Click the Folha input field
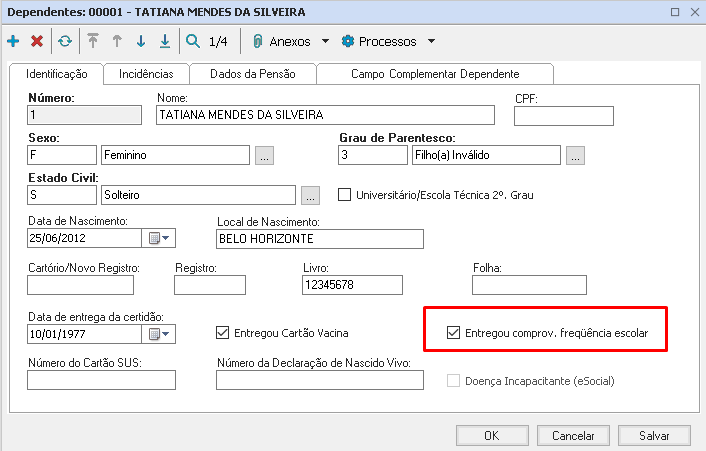This screenshot has width=706, height=451. click(x=530, y=285)
